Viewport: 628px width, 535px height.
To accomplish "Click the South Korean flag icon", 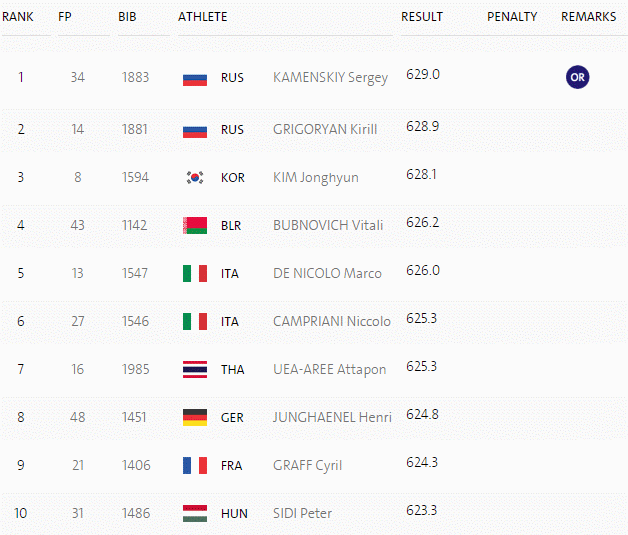I will [x=195, y=177].
